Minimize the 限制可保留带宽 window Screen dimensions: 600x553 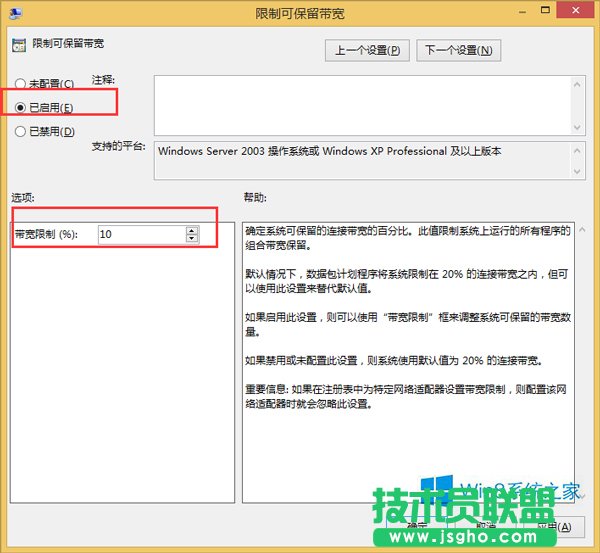coord(523,11)
